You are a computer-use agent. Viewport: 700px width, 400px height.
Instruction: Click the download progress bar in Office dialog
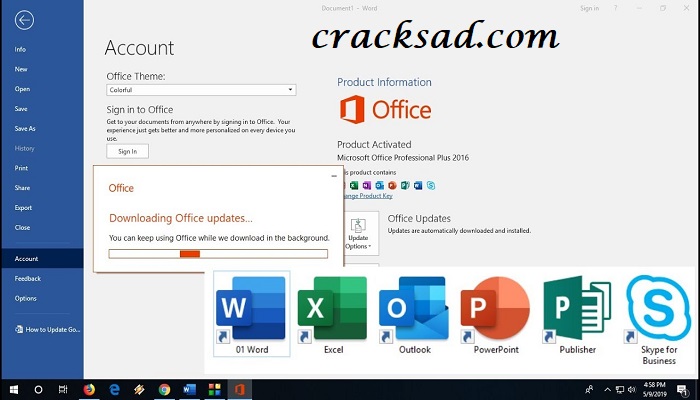click(x=218, y=254)
